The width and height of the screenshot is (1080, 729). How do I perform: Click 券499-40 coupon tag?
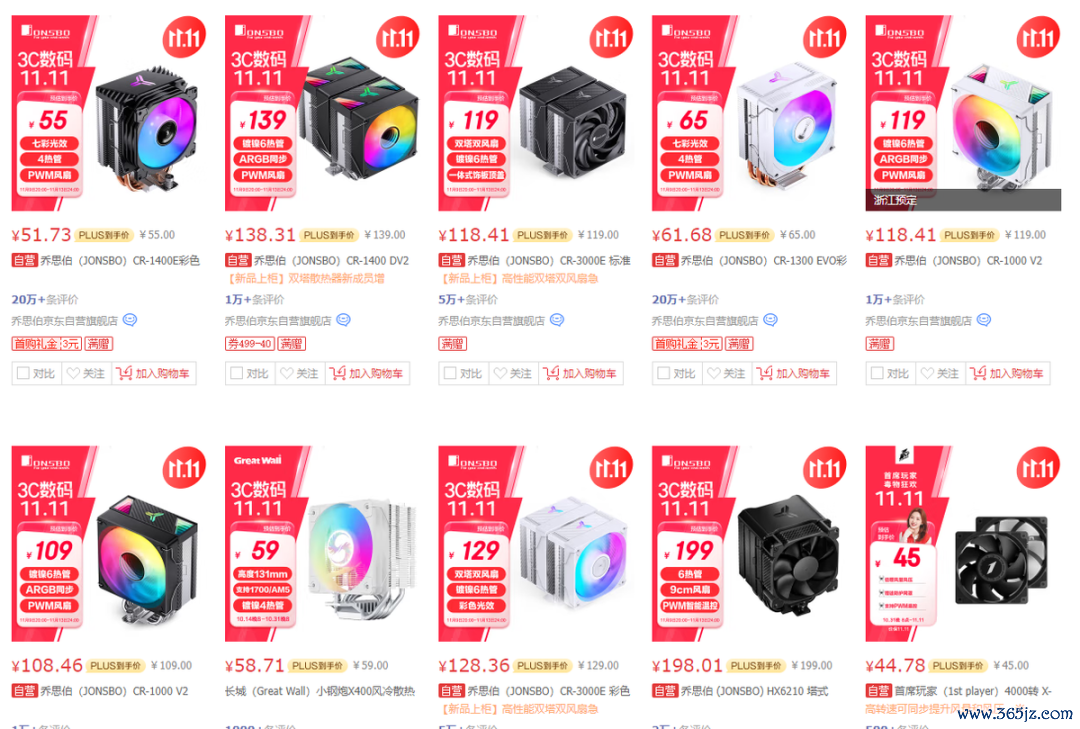tap(250, 343)
